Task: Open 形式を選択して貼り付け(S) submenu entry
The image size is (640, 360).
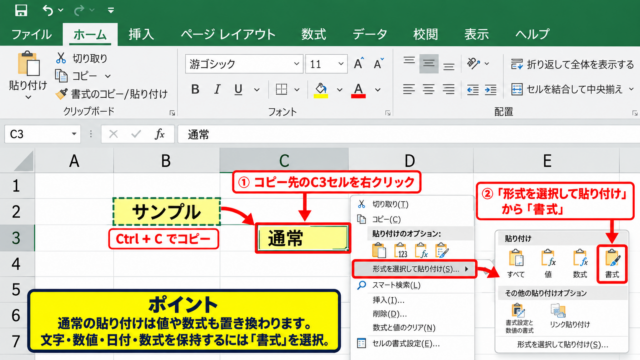Action: click(x=414, y=269)
